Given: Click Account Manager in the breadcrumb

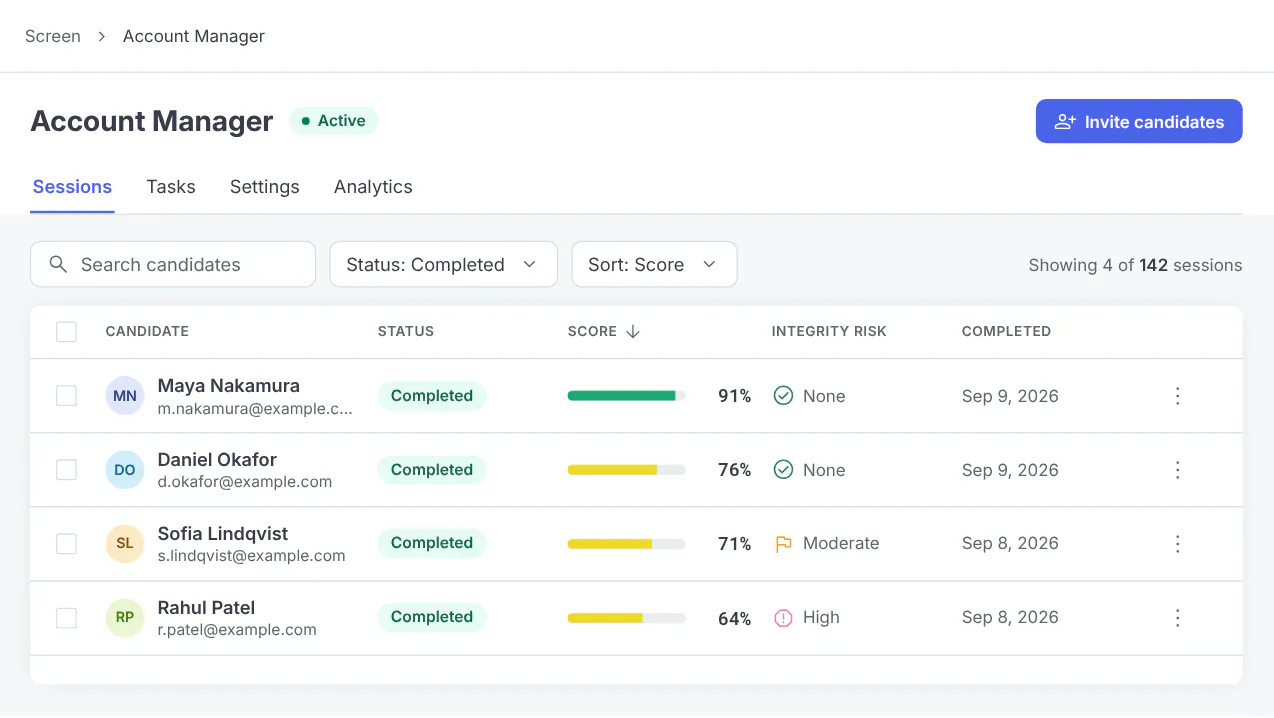Looking at the screenshot, I should tap(194, 36).
